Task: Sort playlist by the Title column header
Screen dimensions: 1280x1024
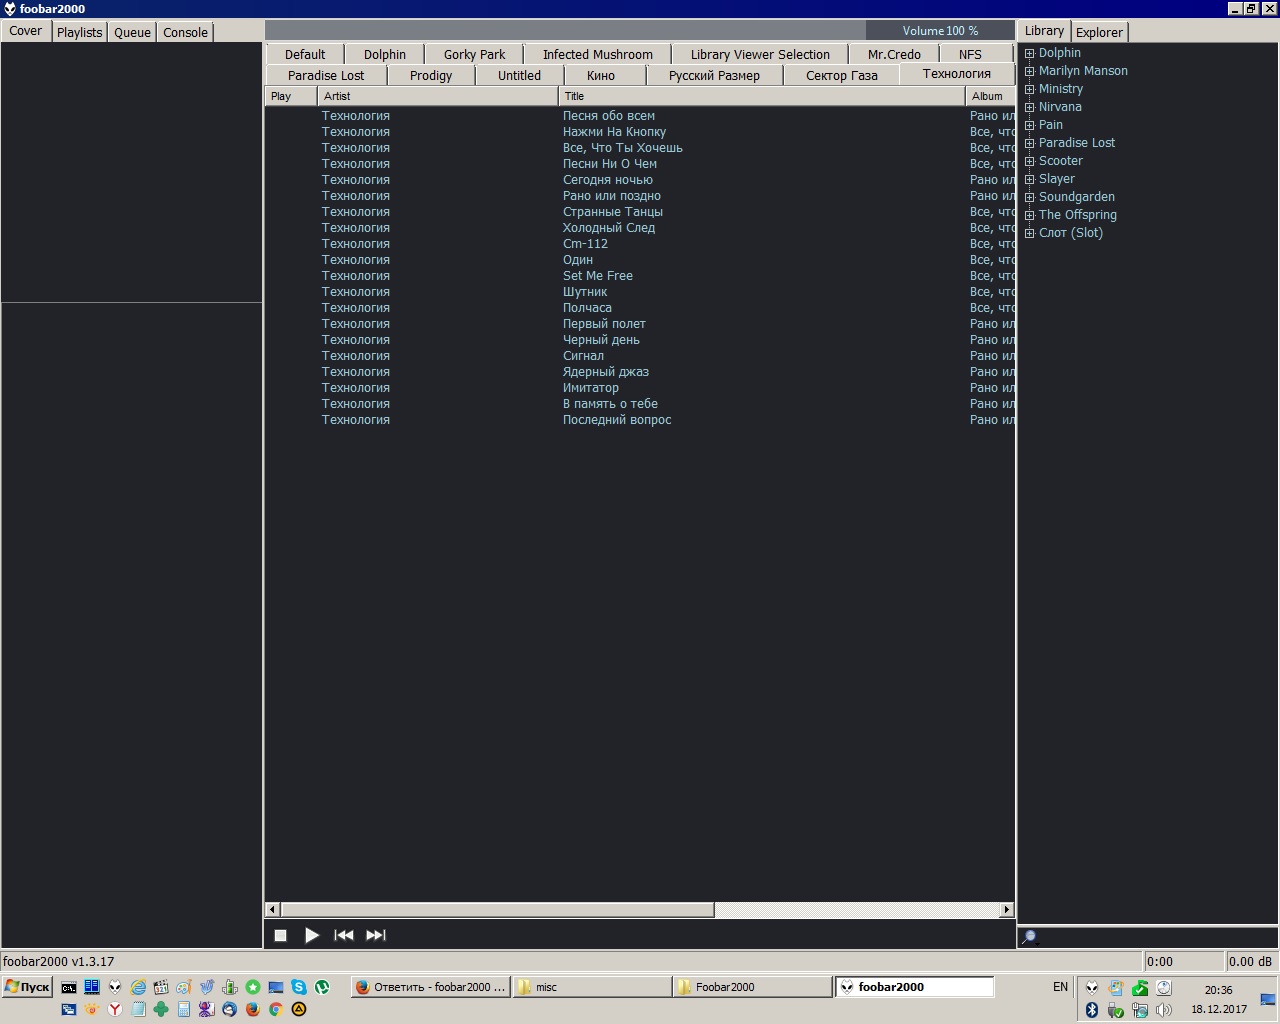Action: (x=760, y=96)
